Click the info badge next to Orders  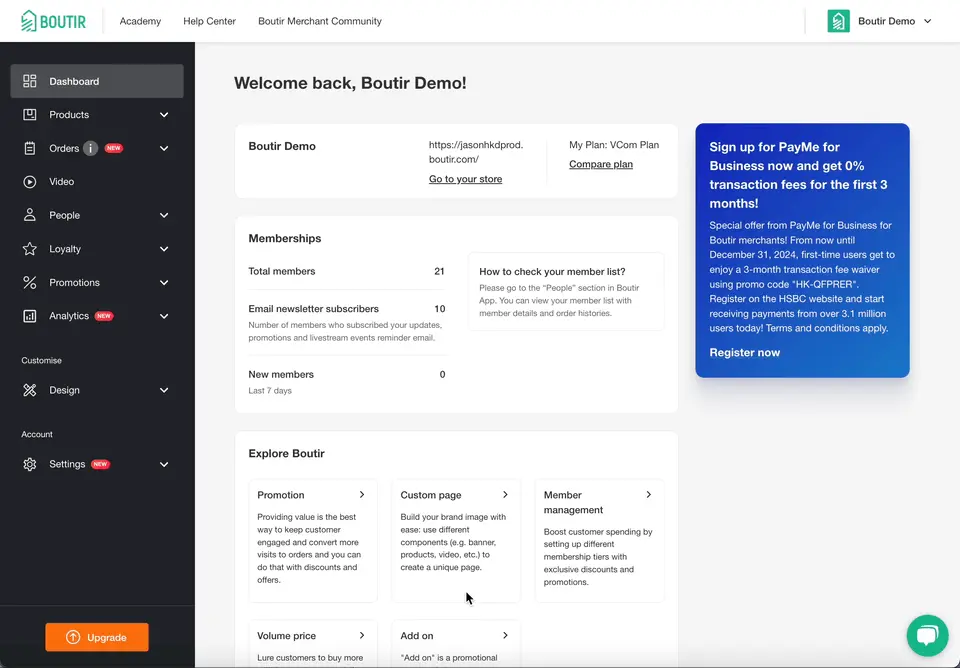tap(91, 148)
